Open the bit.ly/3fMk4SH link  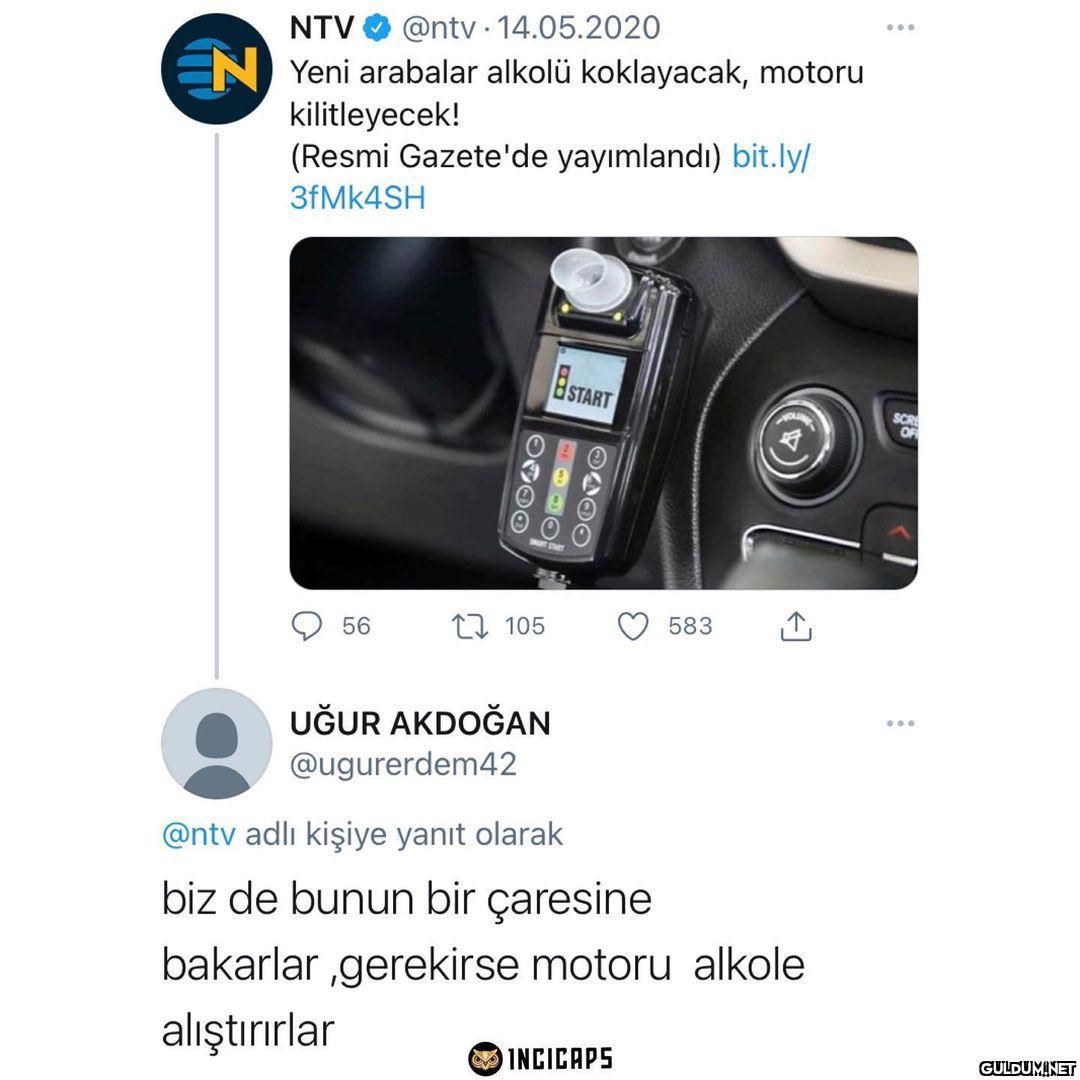(550, 177)
